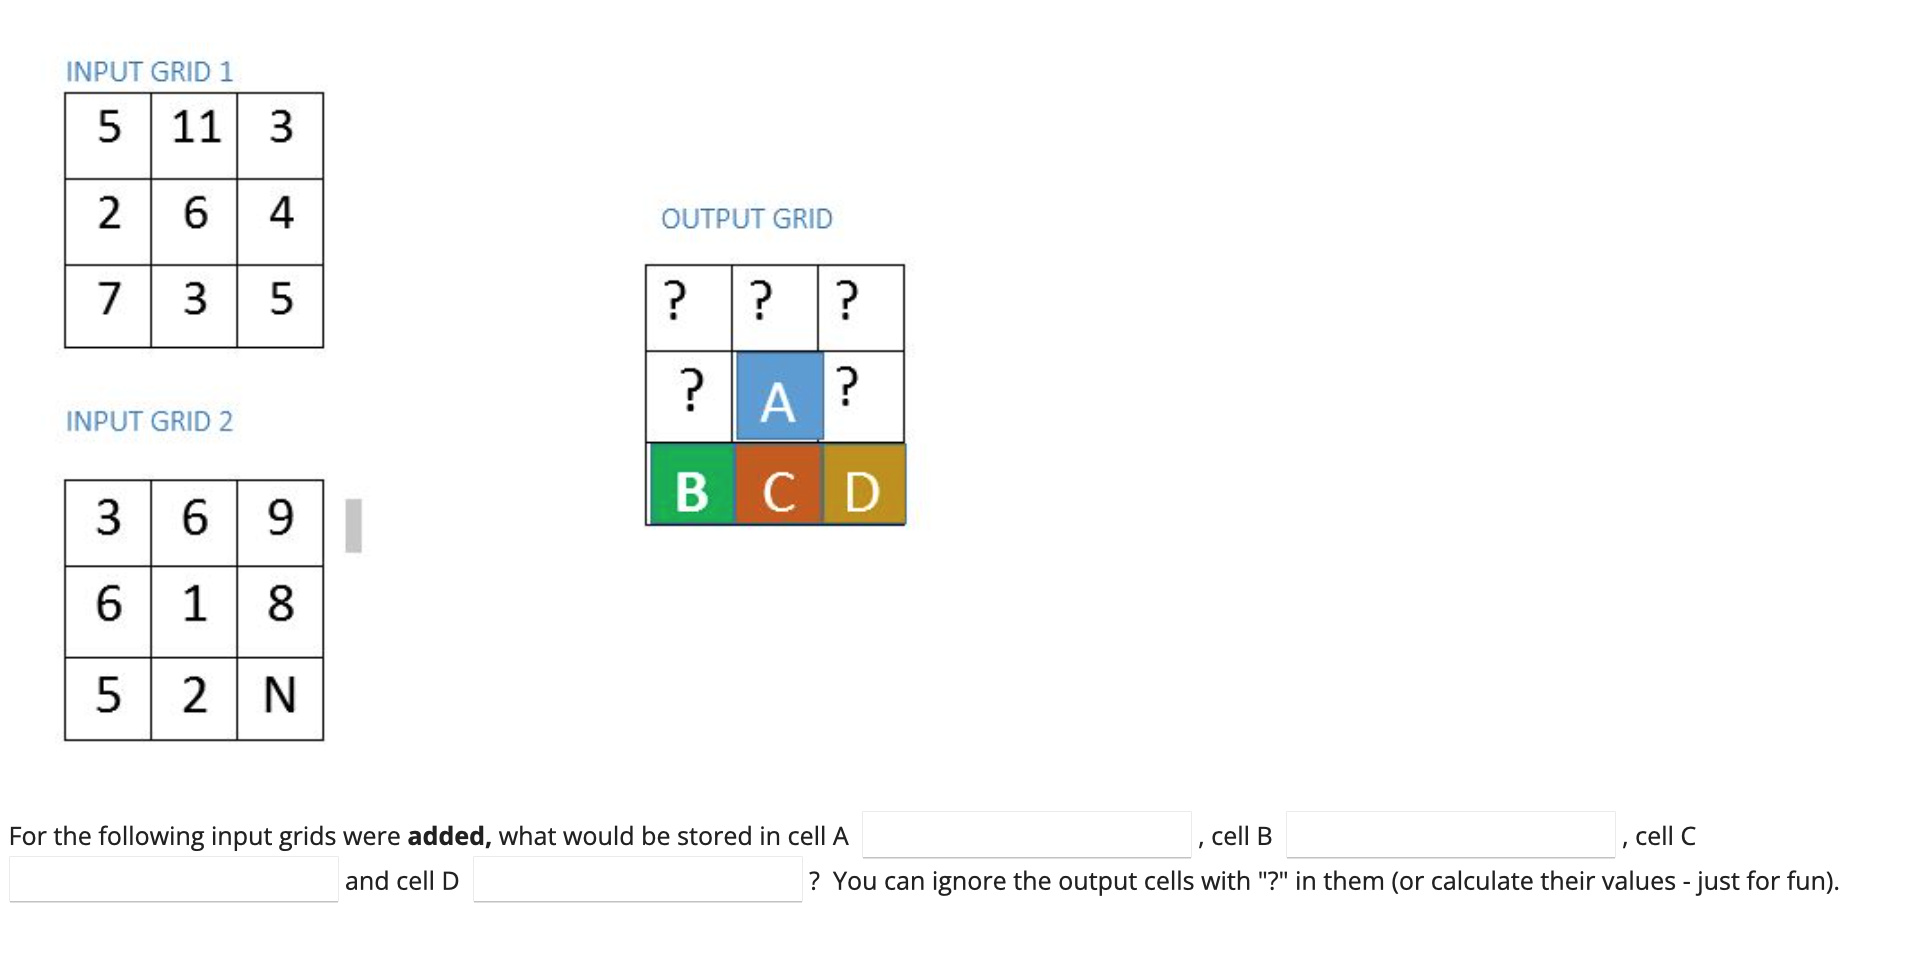Viewport: 1922px width, 954px height.
Task: Click the question mark left of cell A
Action: click(691, 397)
